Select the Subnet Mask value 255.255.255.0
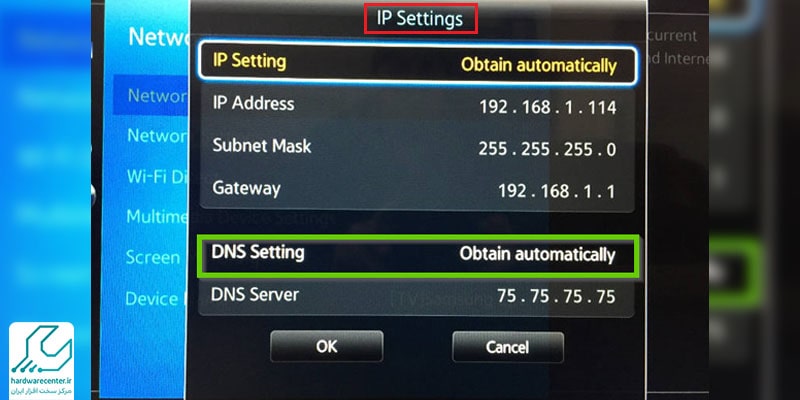 547,149
